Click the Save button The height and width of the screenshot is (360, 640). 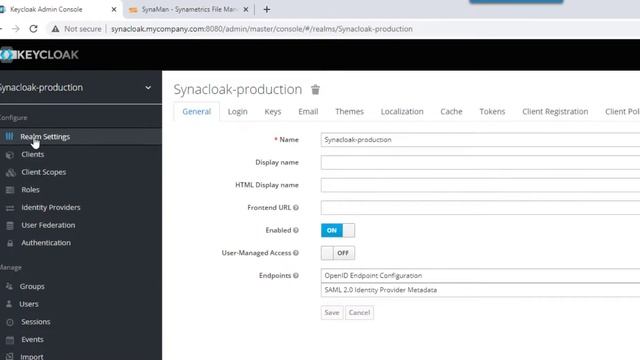tap(332, 313)
